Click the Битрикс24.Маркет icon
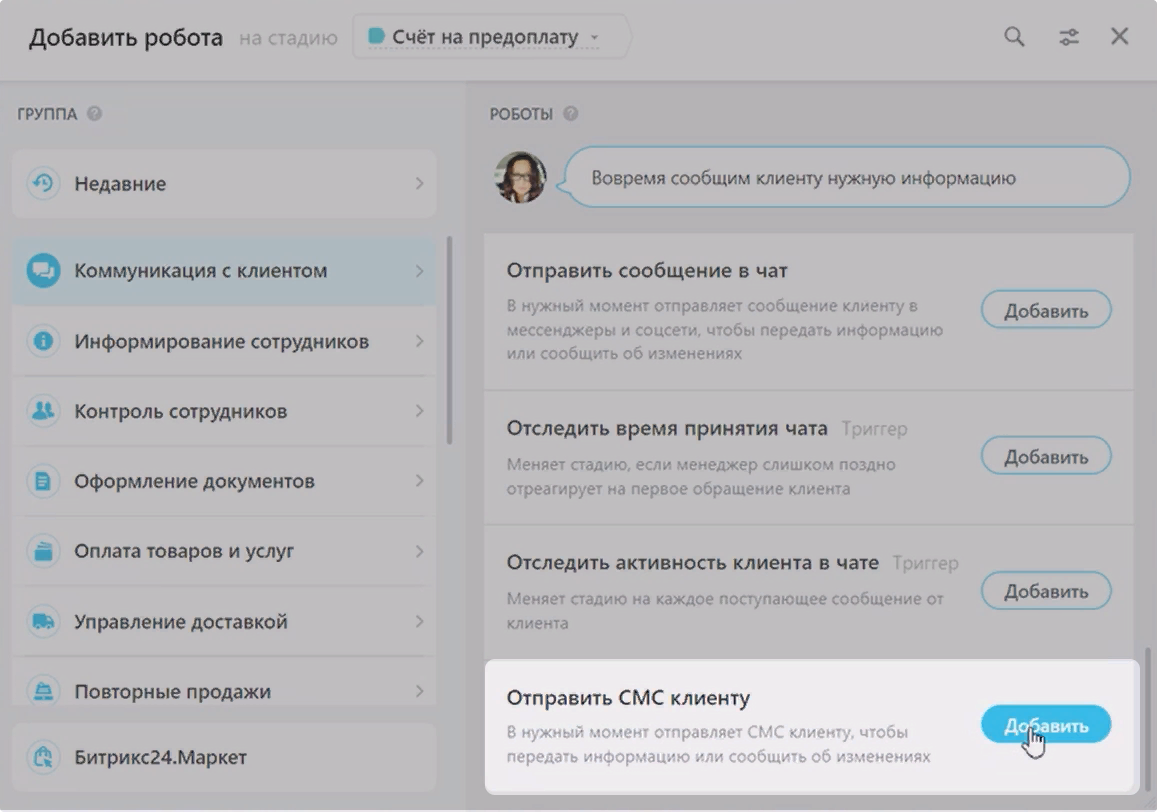This screenshot has width=1157, height=812. point(43,757)
